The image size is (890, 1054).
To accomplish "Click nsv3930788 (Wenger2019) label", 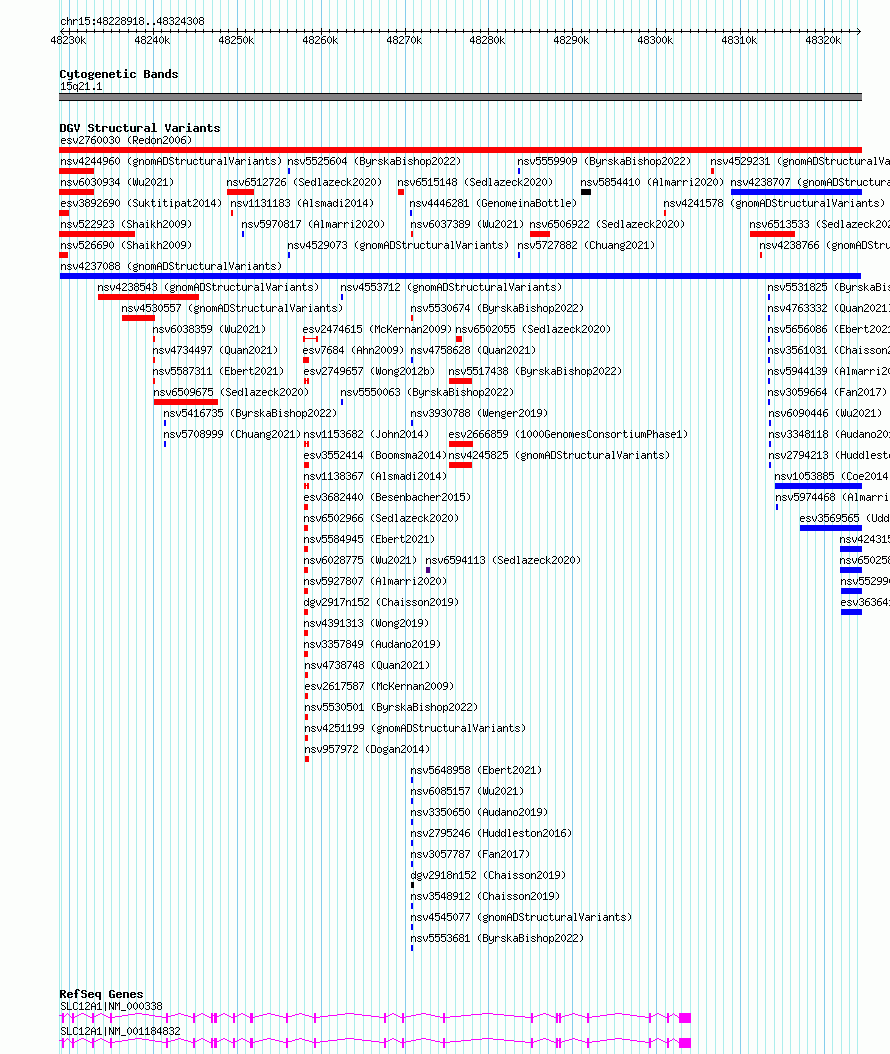I will [479, 413].
